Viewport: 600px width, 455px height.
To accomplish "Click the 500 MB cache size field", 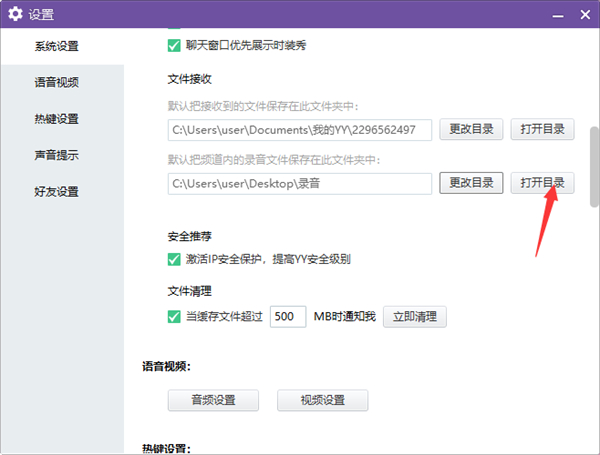I will pyautogui.click(x=287, y=317).
